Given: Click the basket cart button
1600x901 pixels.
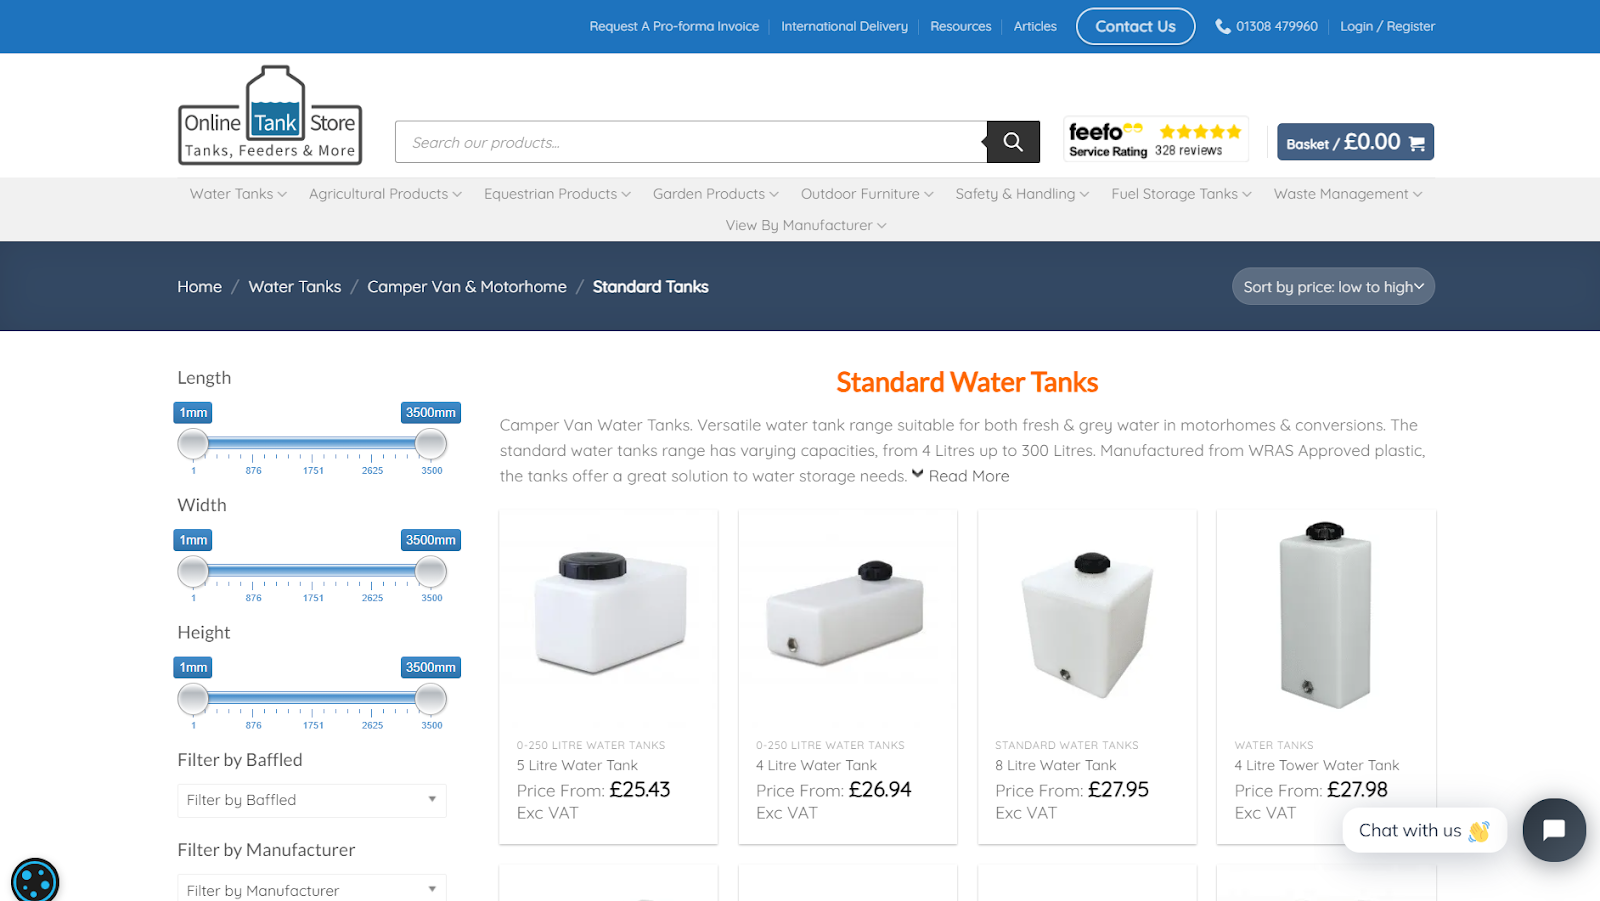Looking at the screenshot, I should pyautogui.click(x=1355, y=142).
